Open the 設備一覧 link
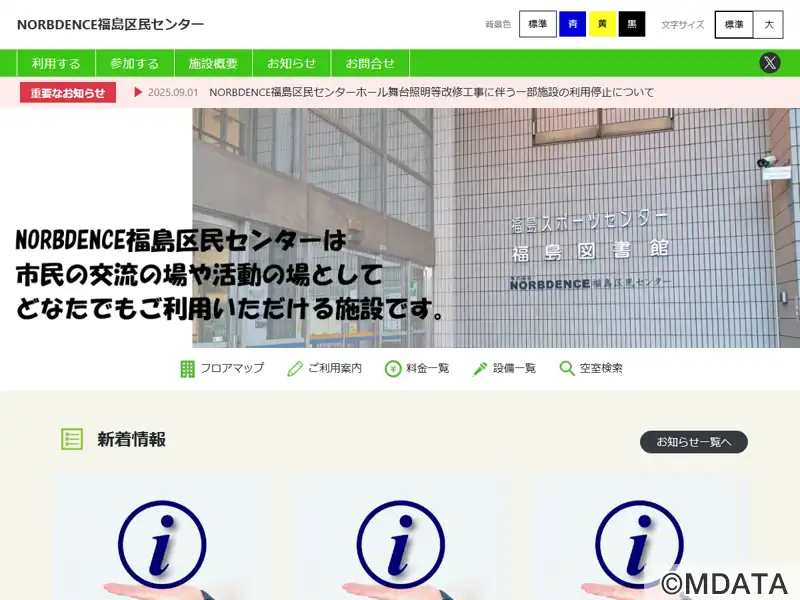The height and width of the screenshot is (600, 800). click(514, 368)
